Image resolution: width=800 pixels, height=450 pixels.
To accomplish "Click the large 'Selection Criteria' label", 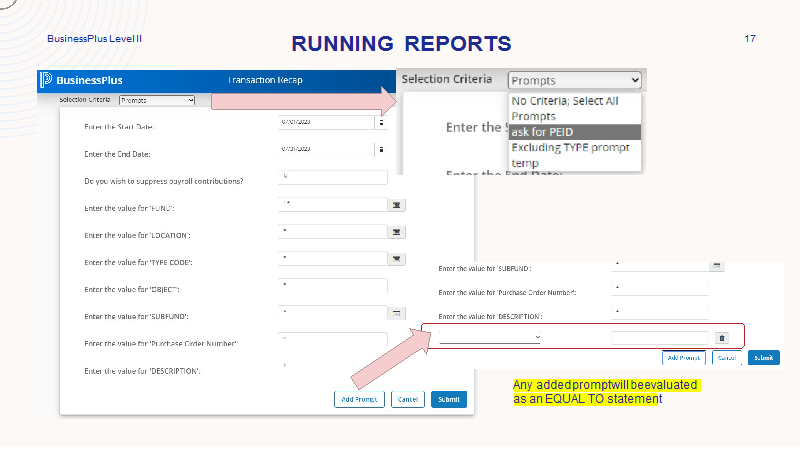I will click(x=447, y=79).
